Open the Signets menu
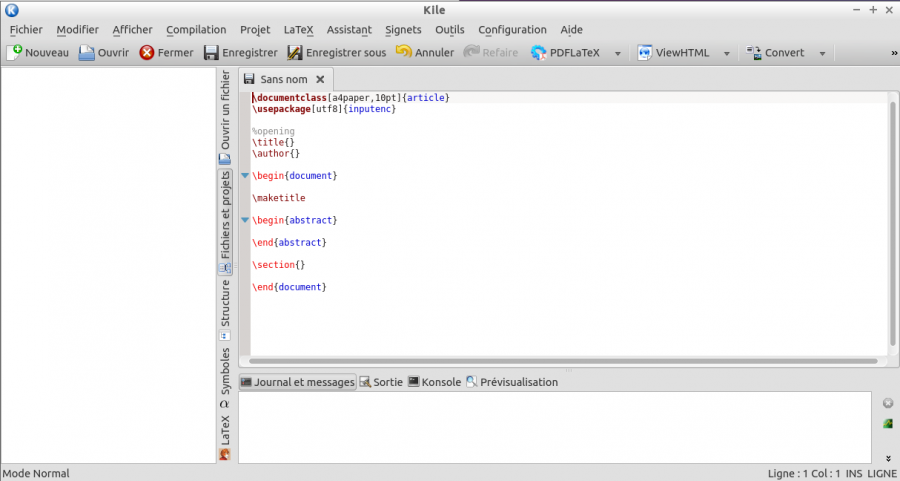The image size is (900, 481). [403, 30]
